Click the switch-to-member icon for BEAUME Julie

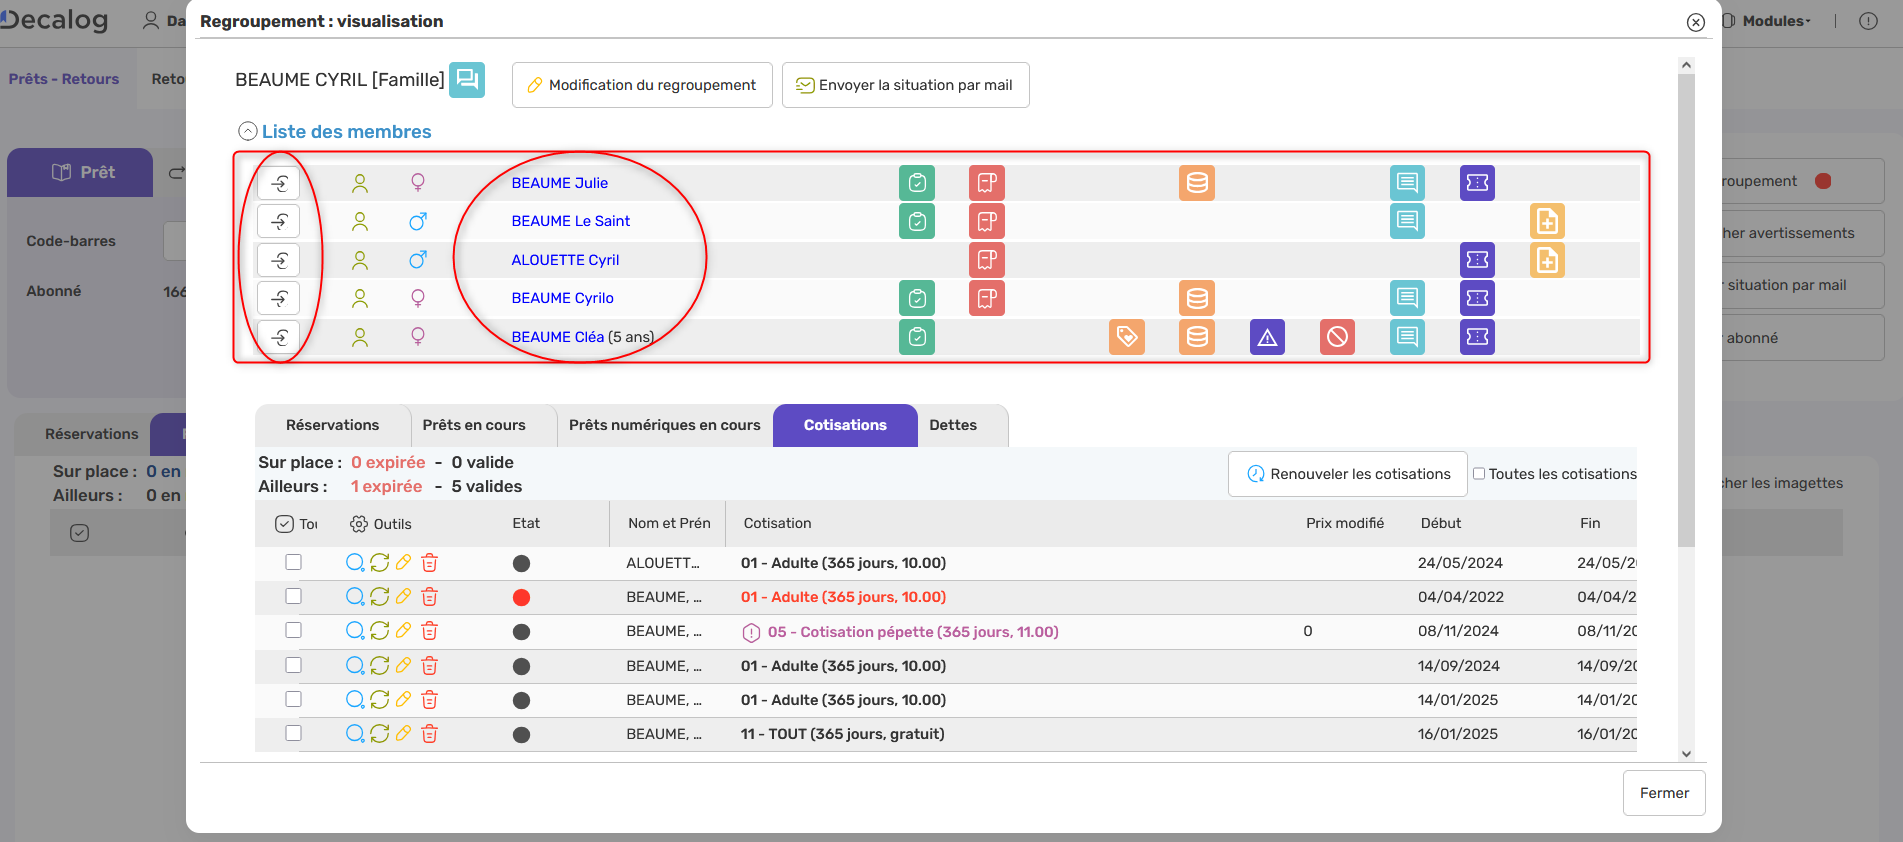pyautogui.click(x=279, y=183)
